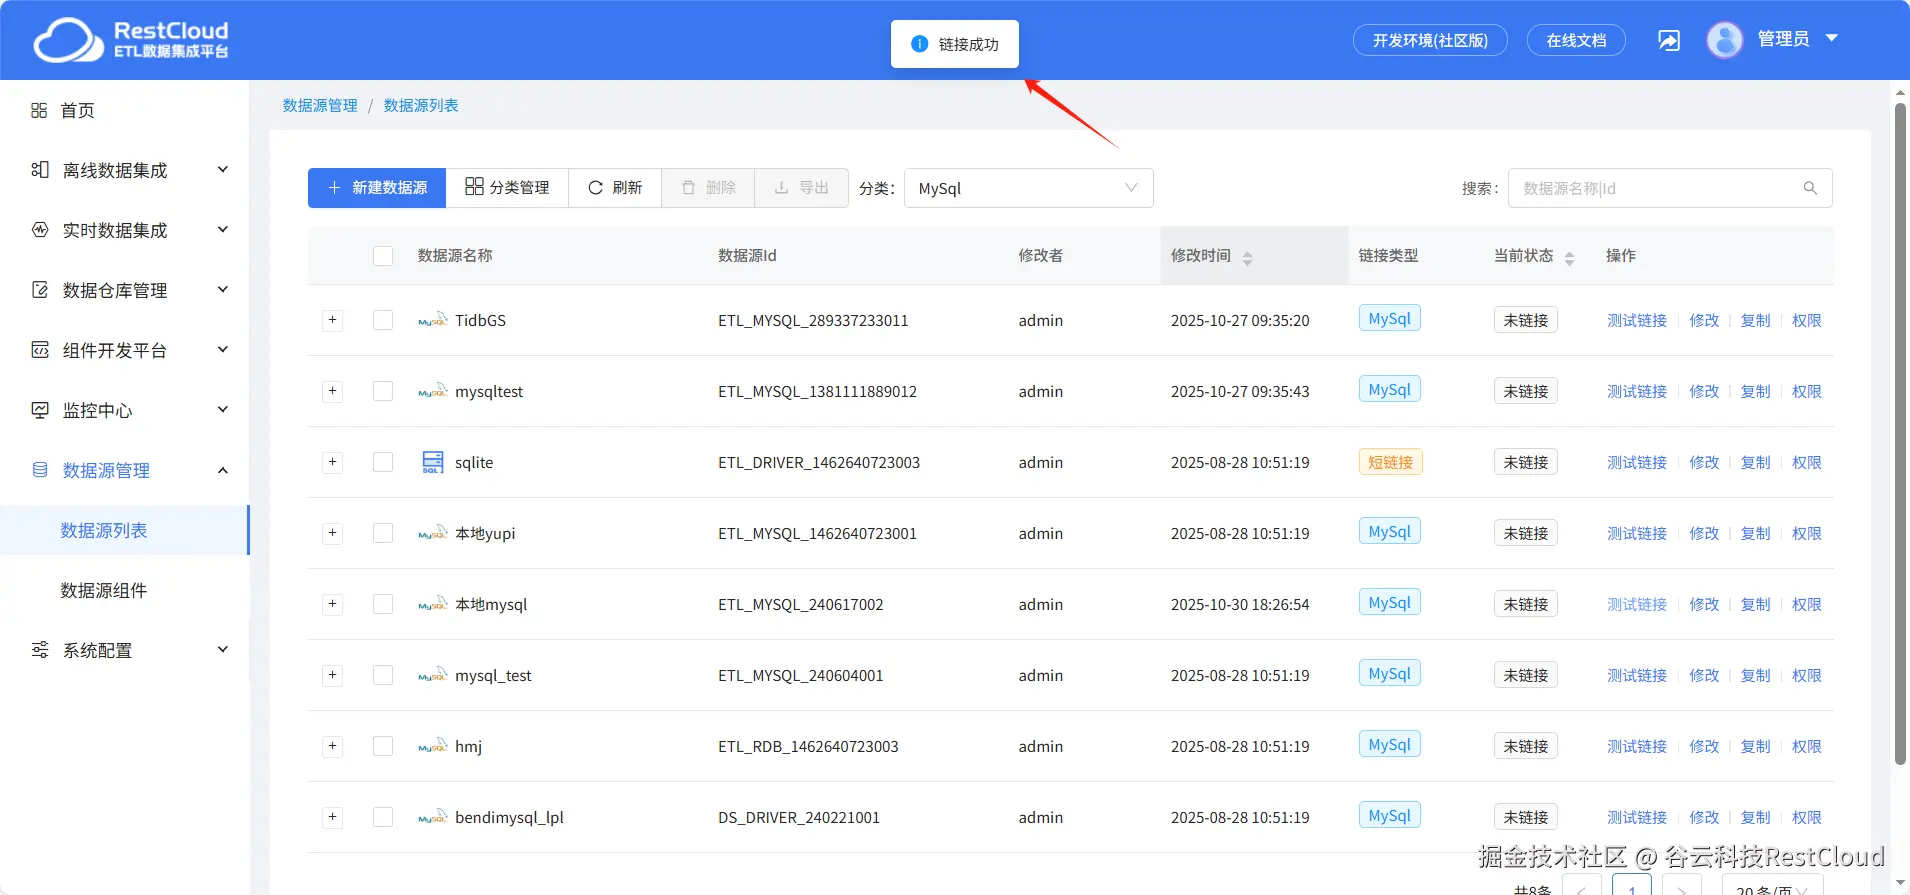Click the vertical page scrollbar
Image resolution: width=1910 pixels, height=895 pixels.
point(1901,434)
